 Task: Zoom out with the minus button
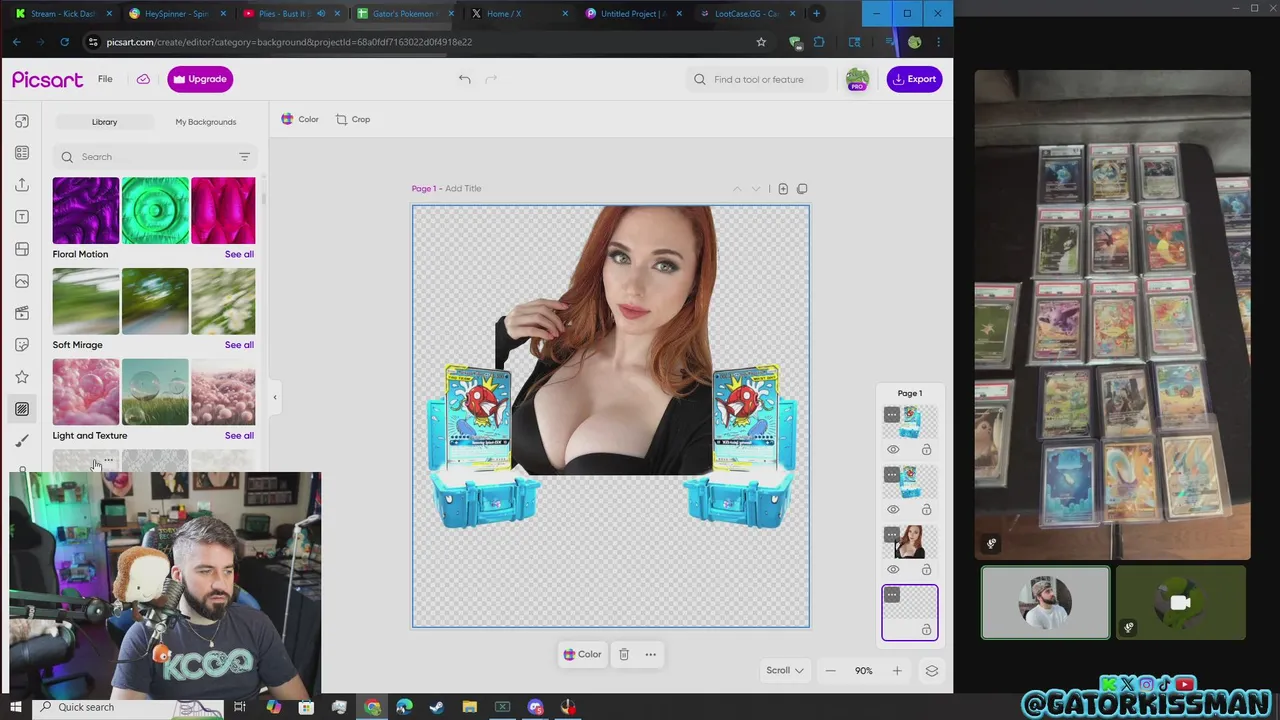click(830, 671)
